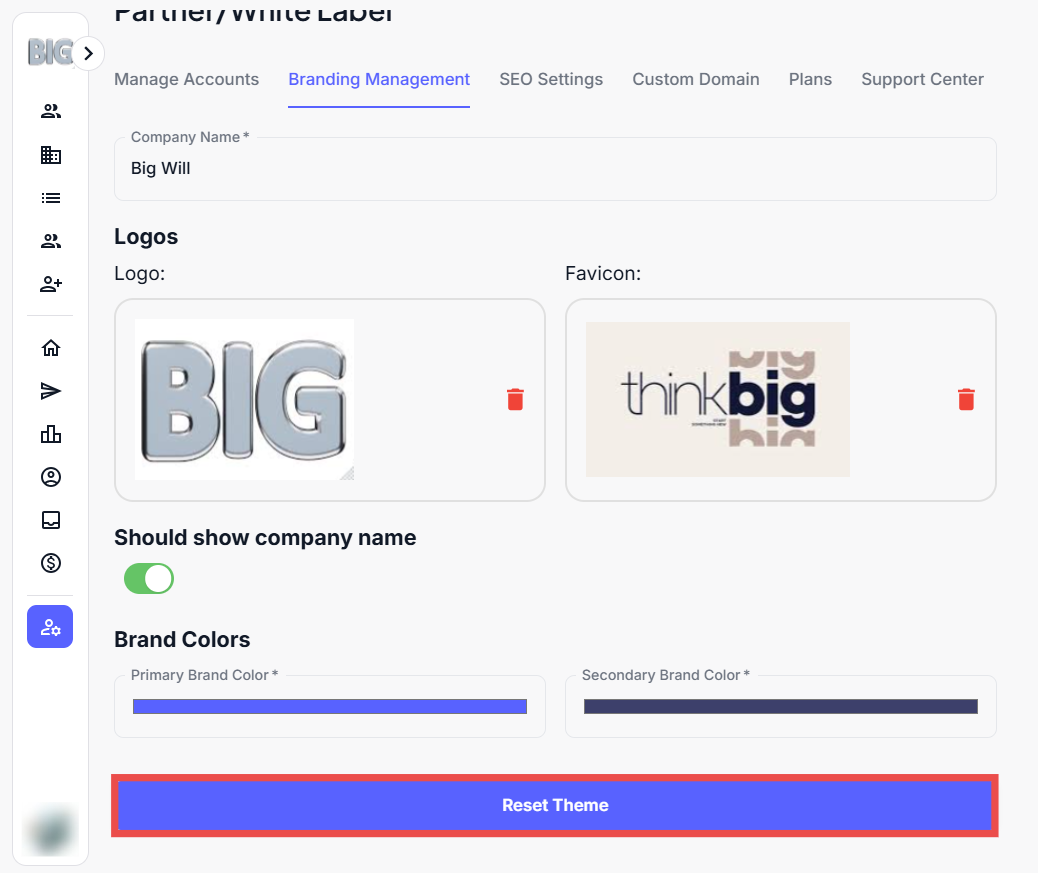Image resolution: width=1038 pixels, height=873 pixels.
Task: Go to the home icon in sidebar
Action: click(51, 348)
